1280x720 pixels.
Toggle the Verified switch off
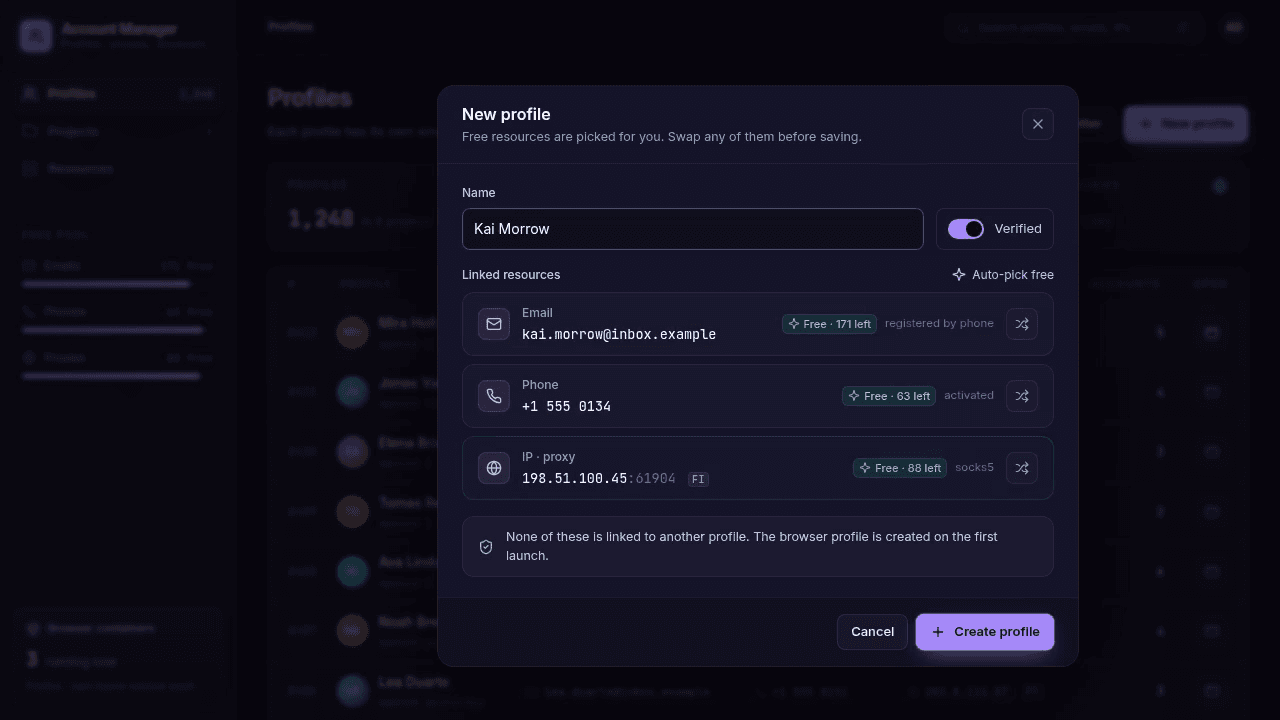(x=966, y=229)
